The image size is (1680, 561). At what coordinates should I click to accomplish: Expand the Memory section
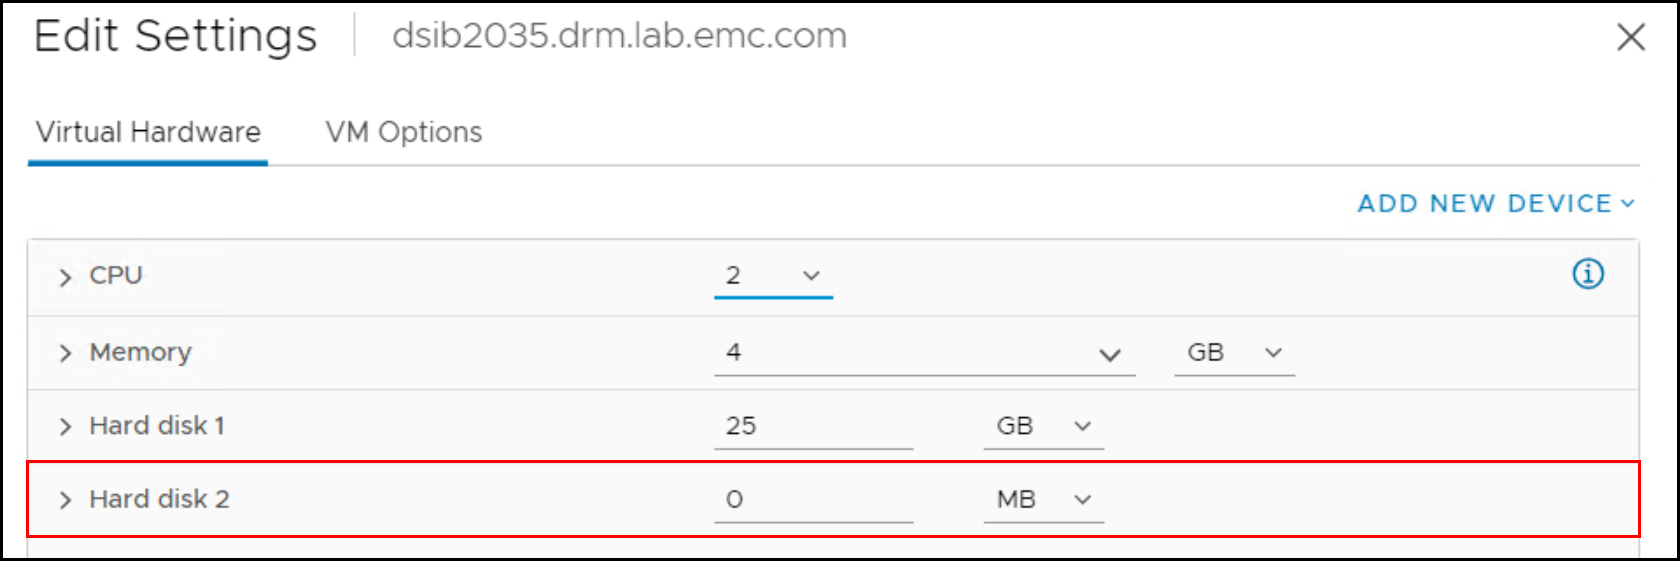click(x=66, y=353)
